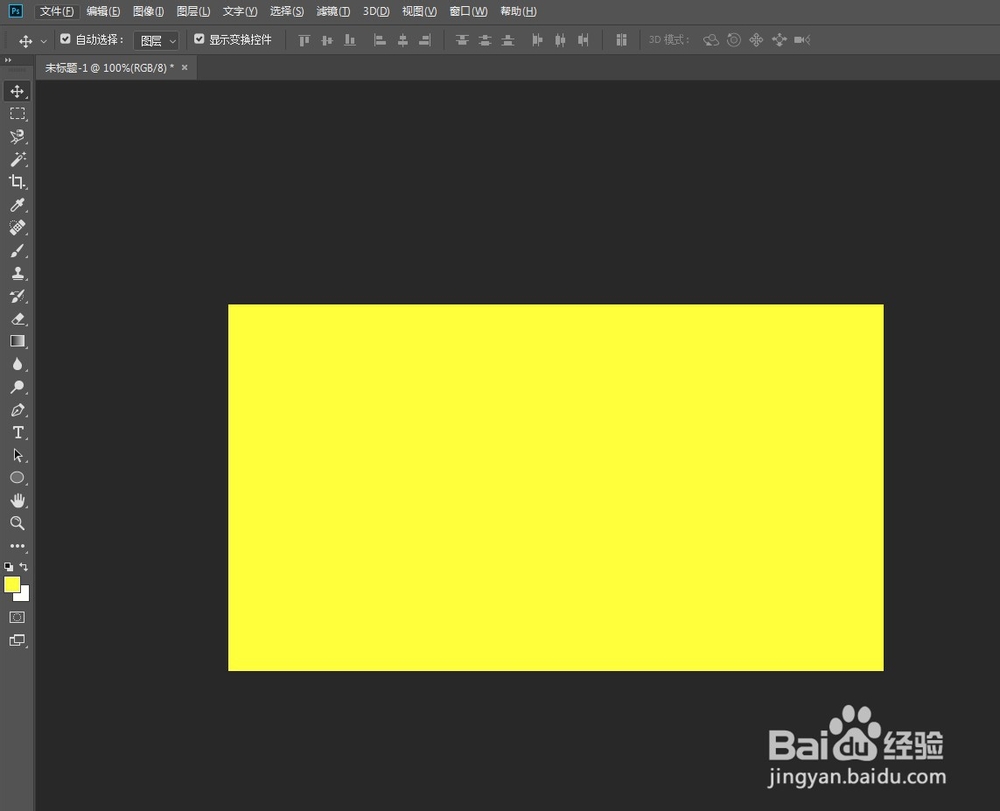Open the 选择(S) menu
1000x811 pixels.
(286, 11)
